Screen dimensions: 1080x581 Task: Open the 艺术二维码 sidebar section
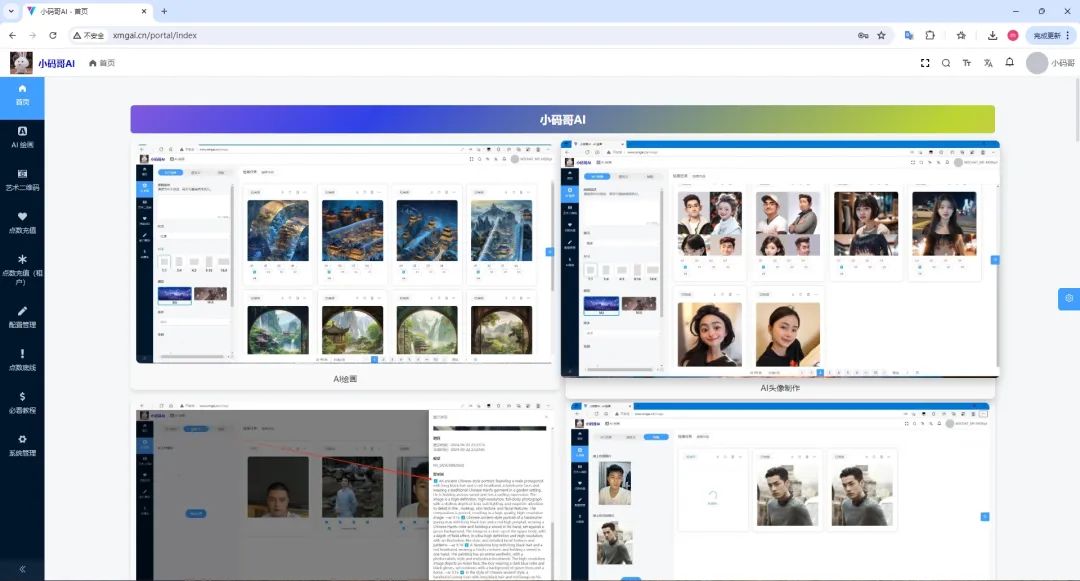(22, 180)
